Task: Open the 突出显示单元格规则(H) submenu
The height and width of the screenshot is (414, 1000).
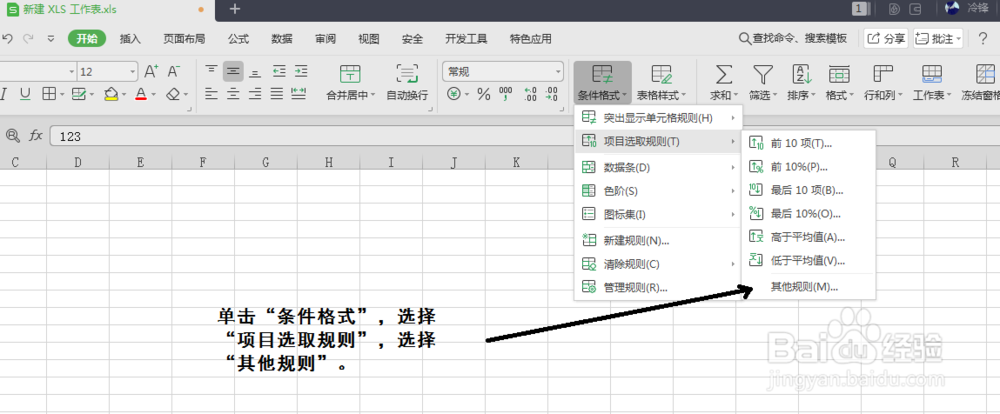Action: click(x=658, y=118)
